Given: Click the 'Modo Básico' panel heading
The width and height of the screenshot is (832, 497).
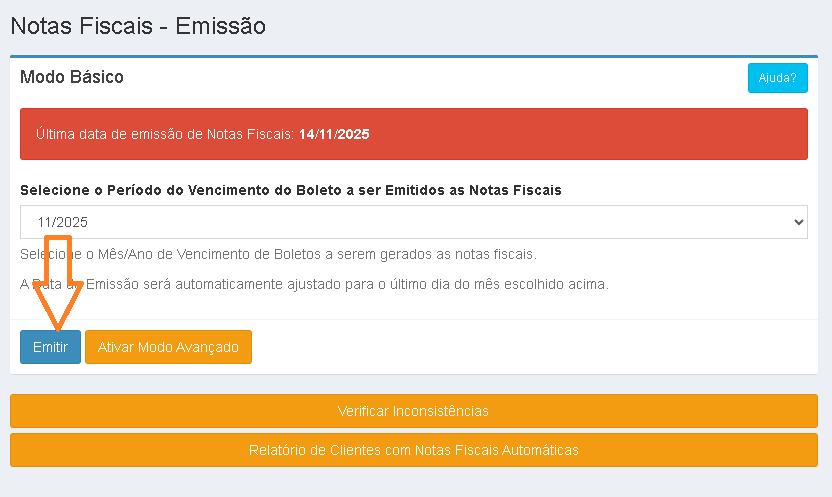Looking at the screenshot, I should click(x=72, y=77).
